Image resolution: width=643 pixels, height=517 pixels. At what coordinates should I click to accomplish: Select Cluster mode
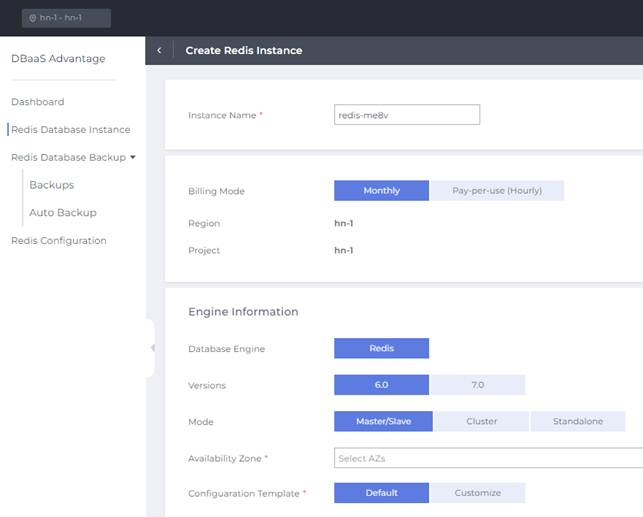point(481,421)
